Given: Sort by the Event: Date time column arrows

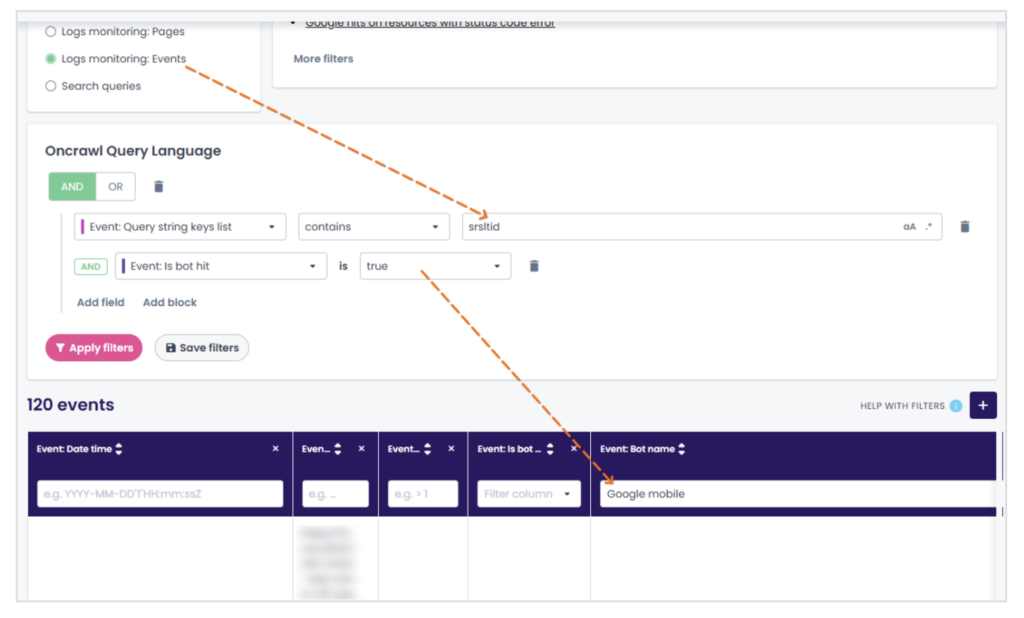Looking at the screenshot, I should tap(120, 448).
